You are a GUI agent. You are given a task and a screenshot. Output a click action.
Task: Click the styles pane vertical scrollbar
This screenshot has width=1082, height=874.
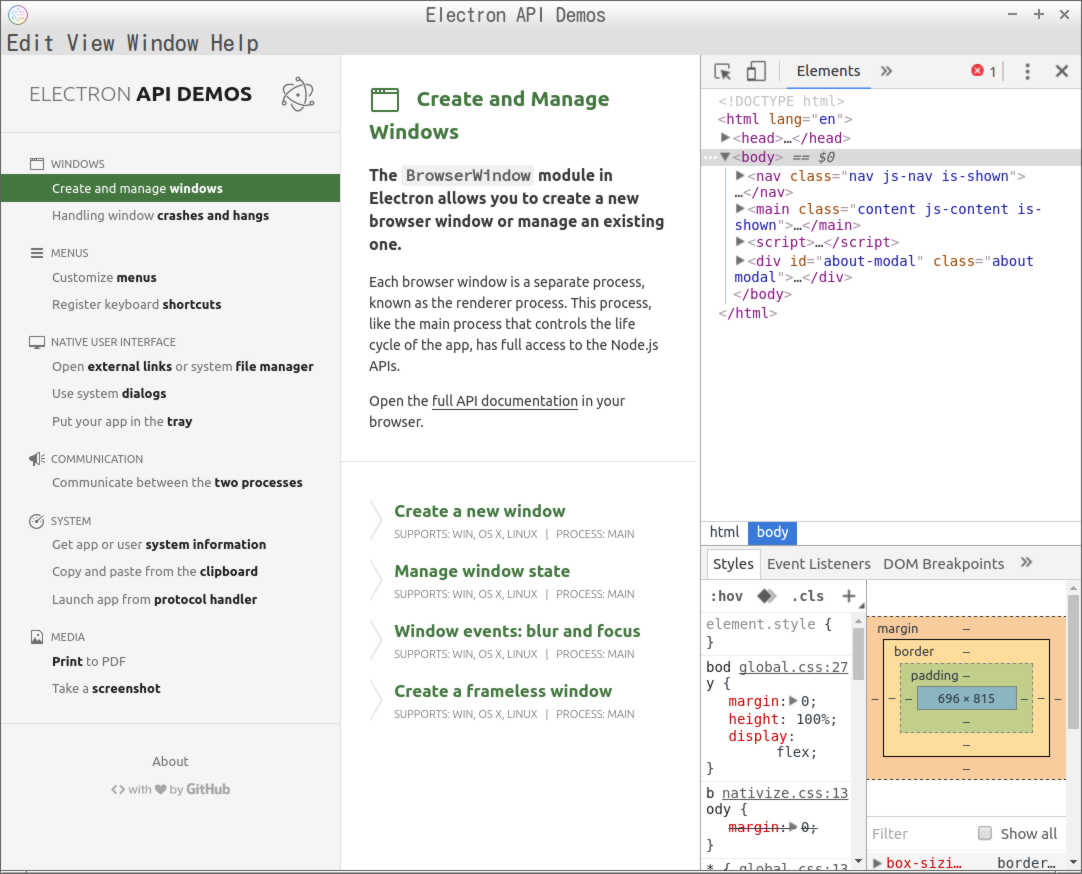(858, 655)
